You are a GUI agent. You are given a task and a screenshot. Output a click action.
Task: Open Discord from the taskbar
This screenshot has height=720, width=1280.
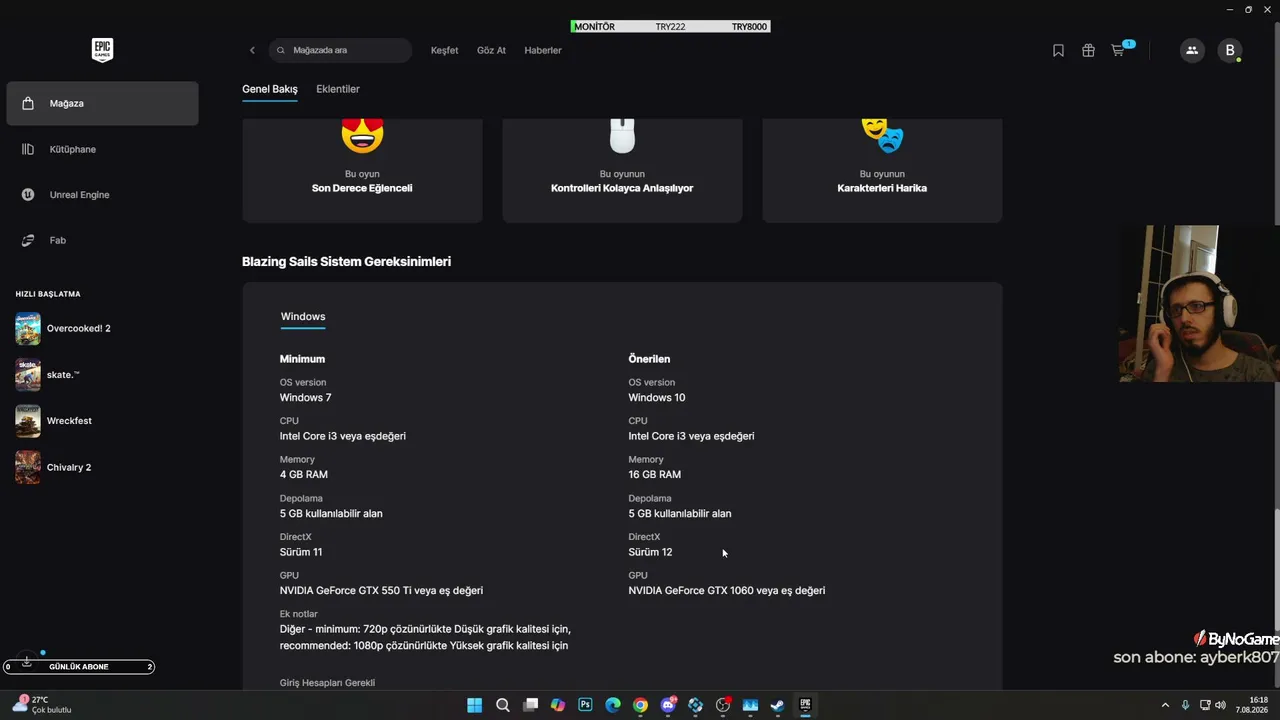click(x=668, y=705)
